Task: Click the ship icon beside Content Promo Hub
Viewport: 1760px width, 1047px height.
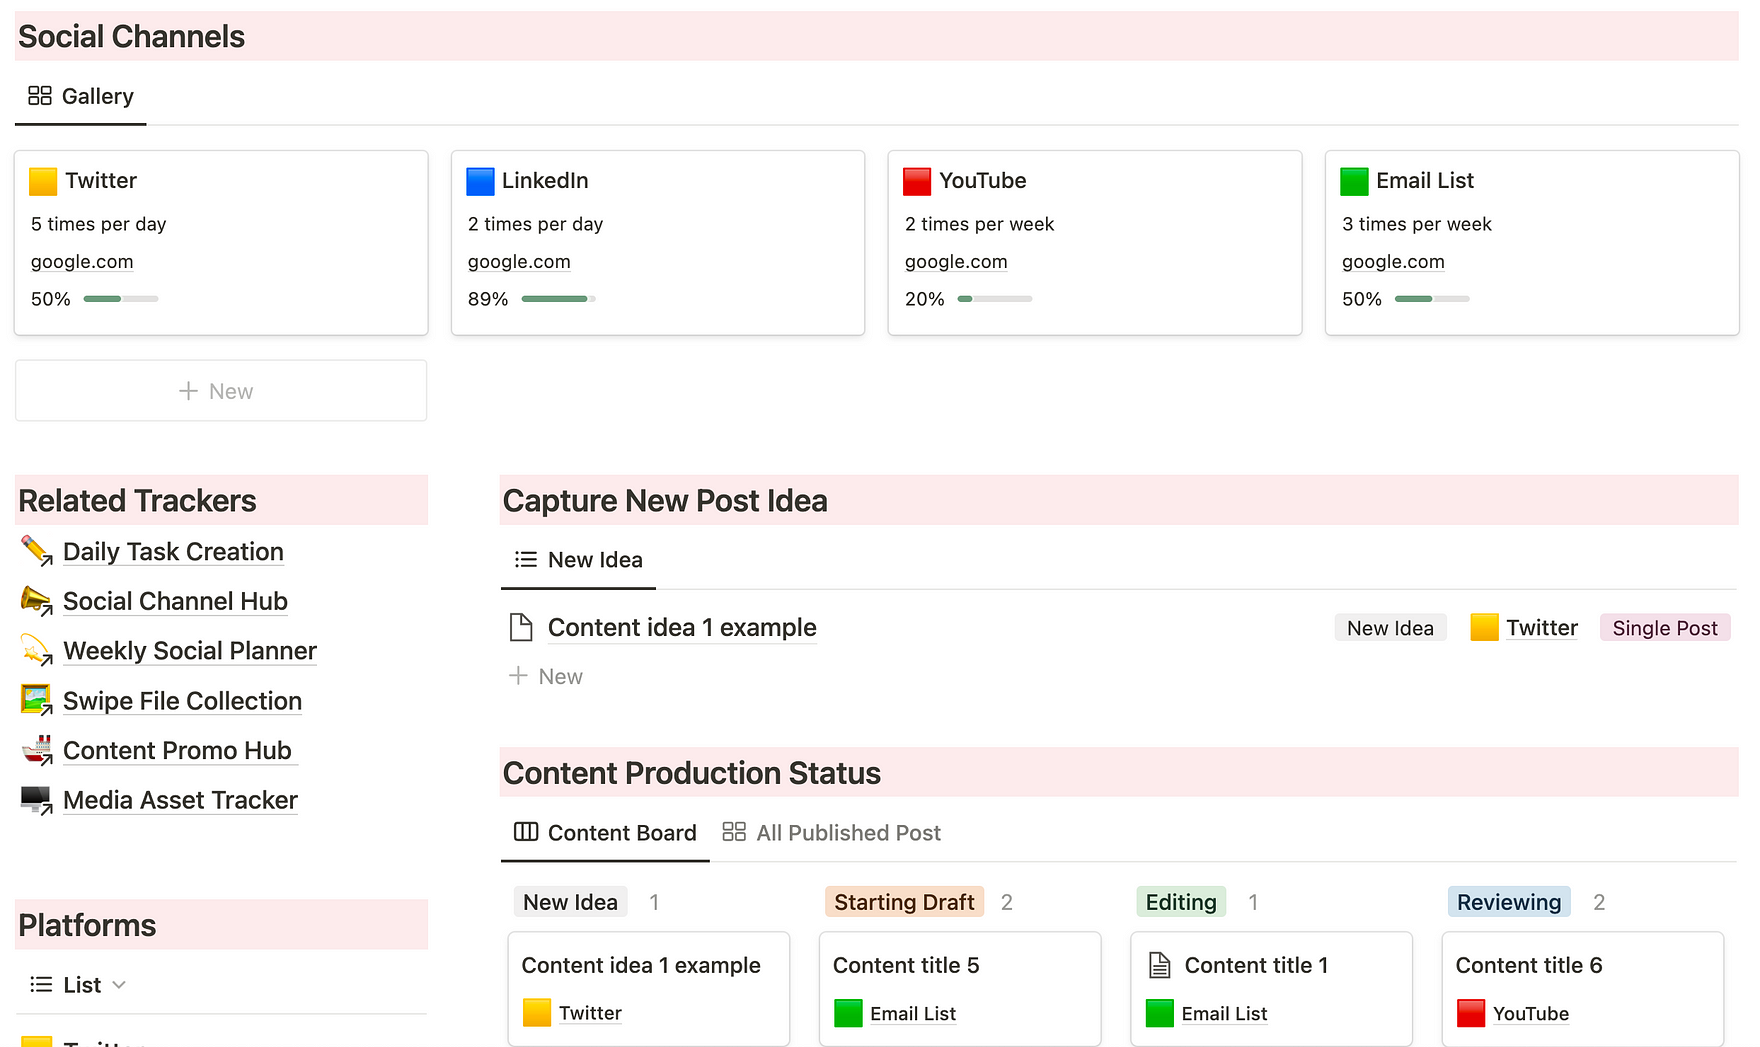Action: coord(36,750)
